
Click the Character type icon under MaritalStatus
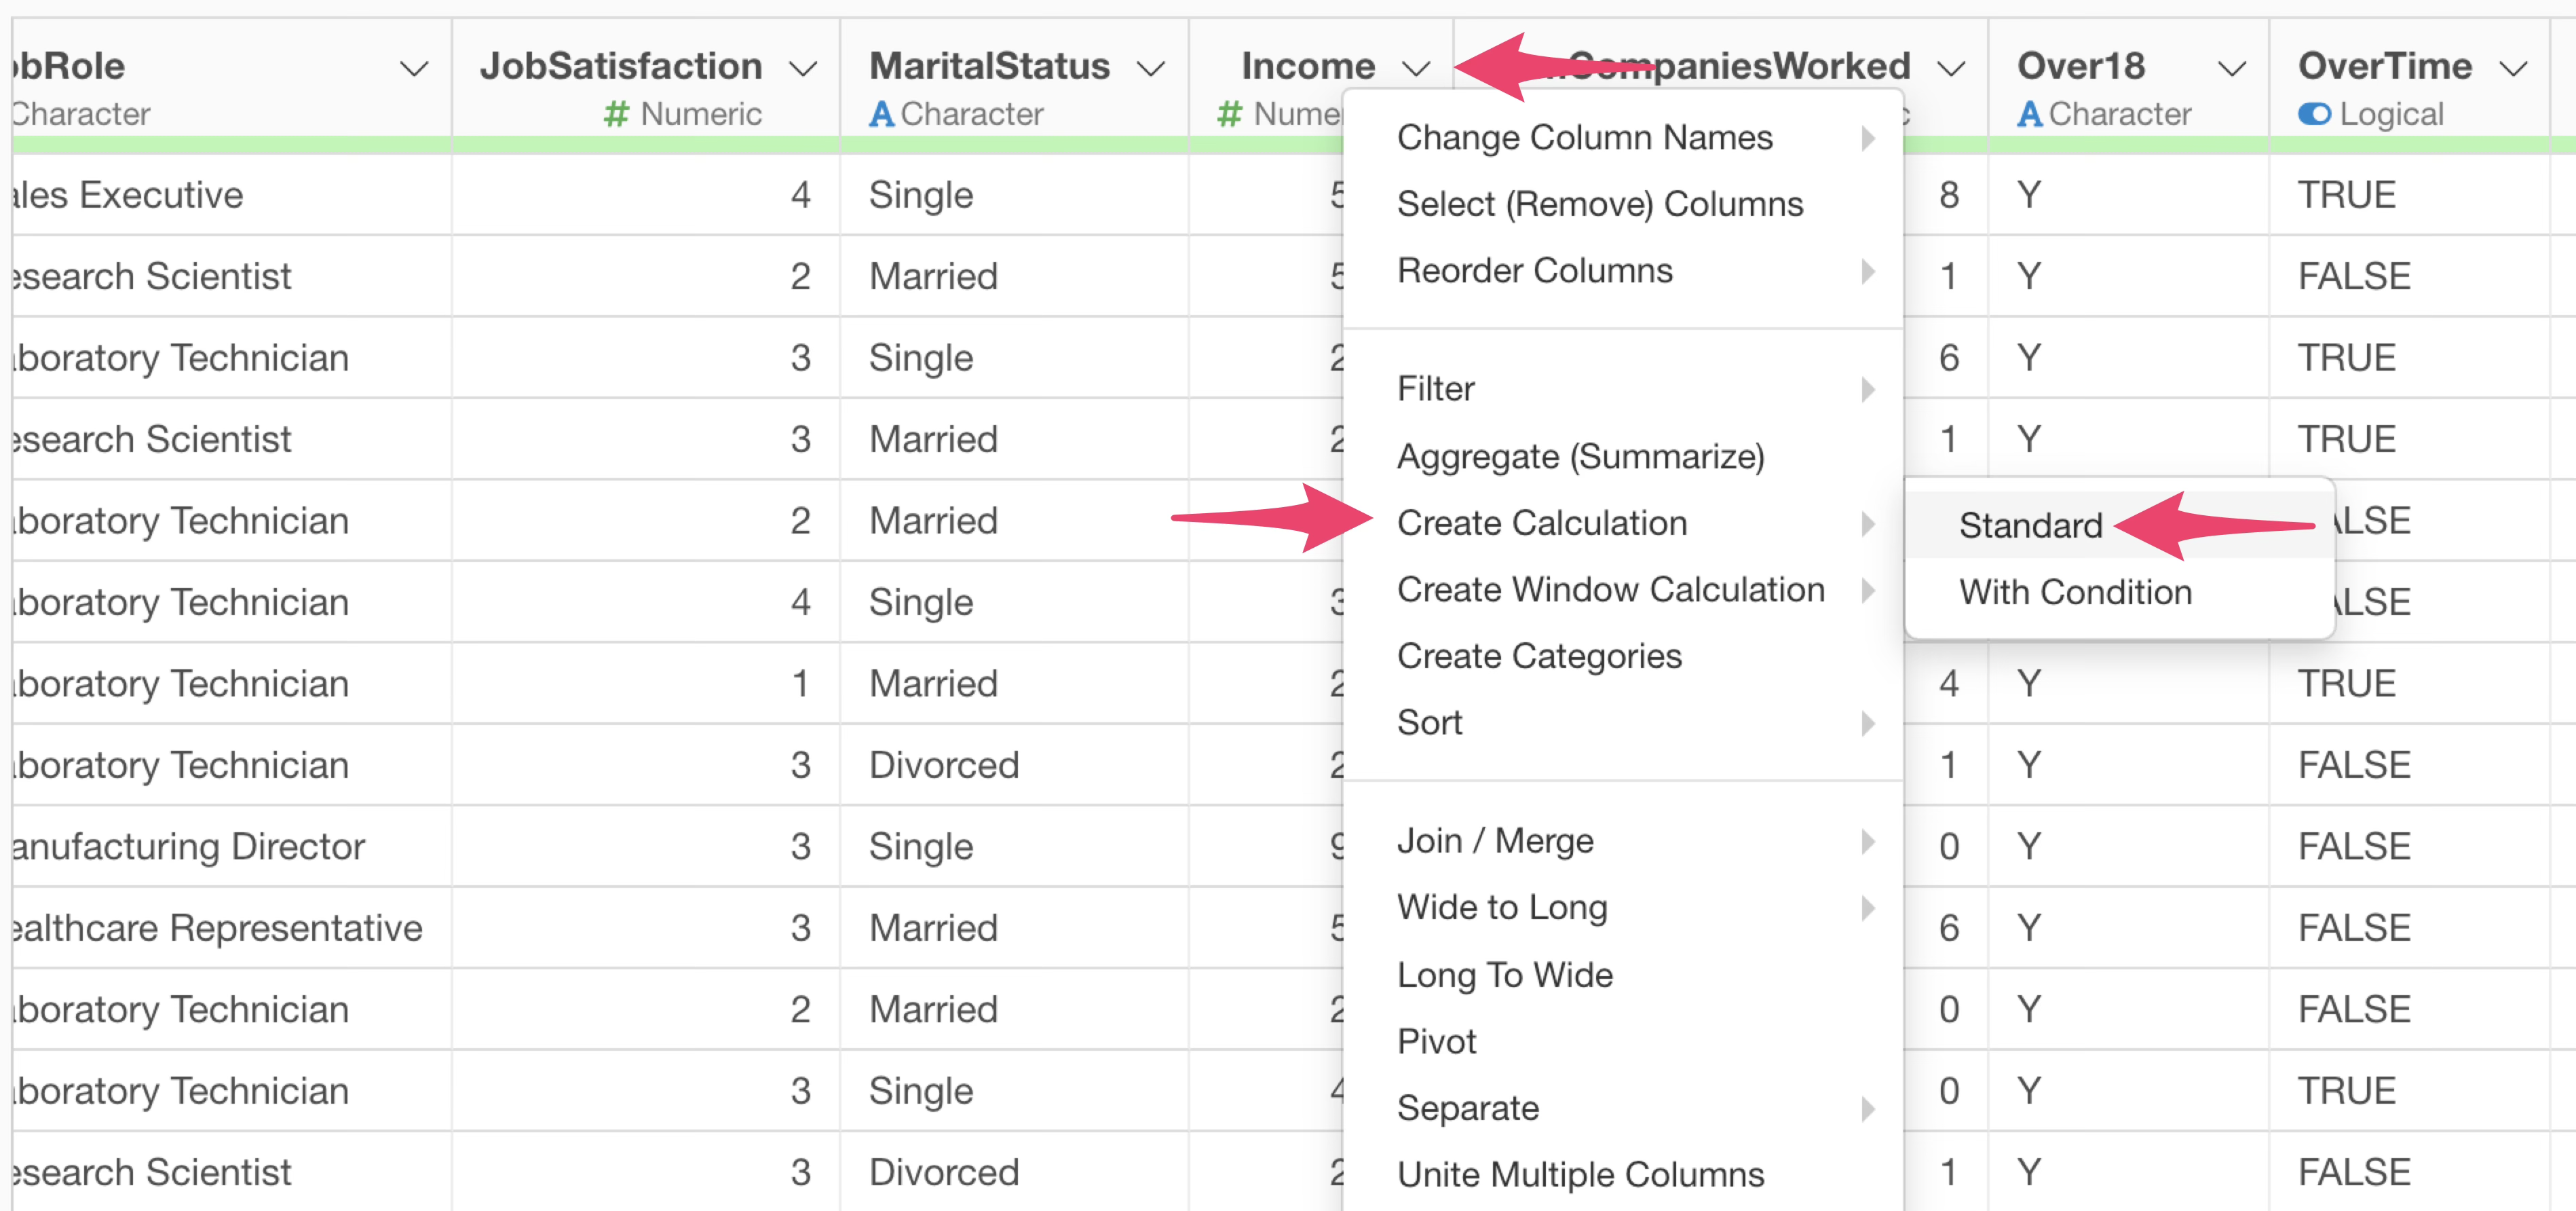(x=881, y=114)
